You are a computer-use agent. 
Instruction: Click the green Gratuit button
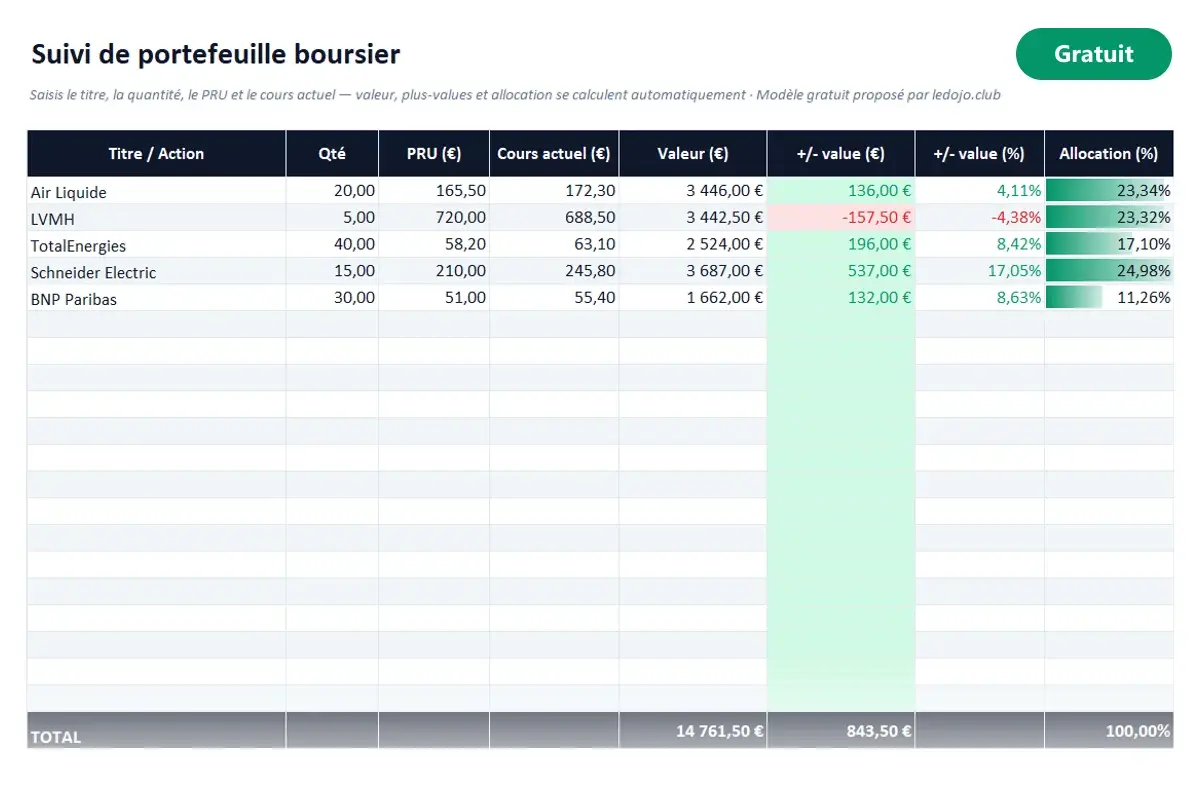click(1093, 54)
